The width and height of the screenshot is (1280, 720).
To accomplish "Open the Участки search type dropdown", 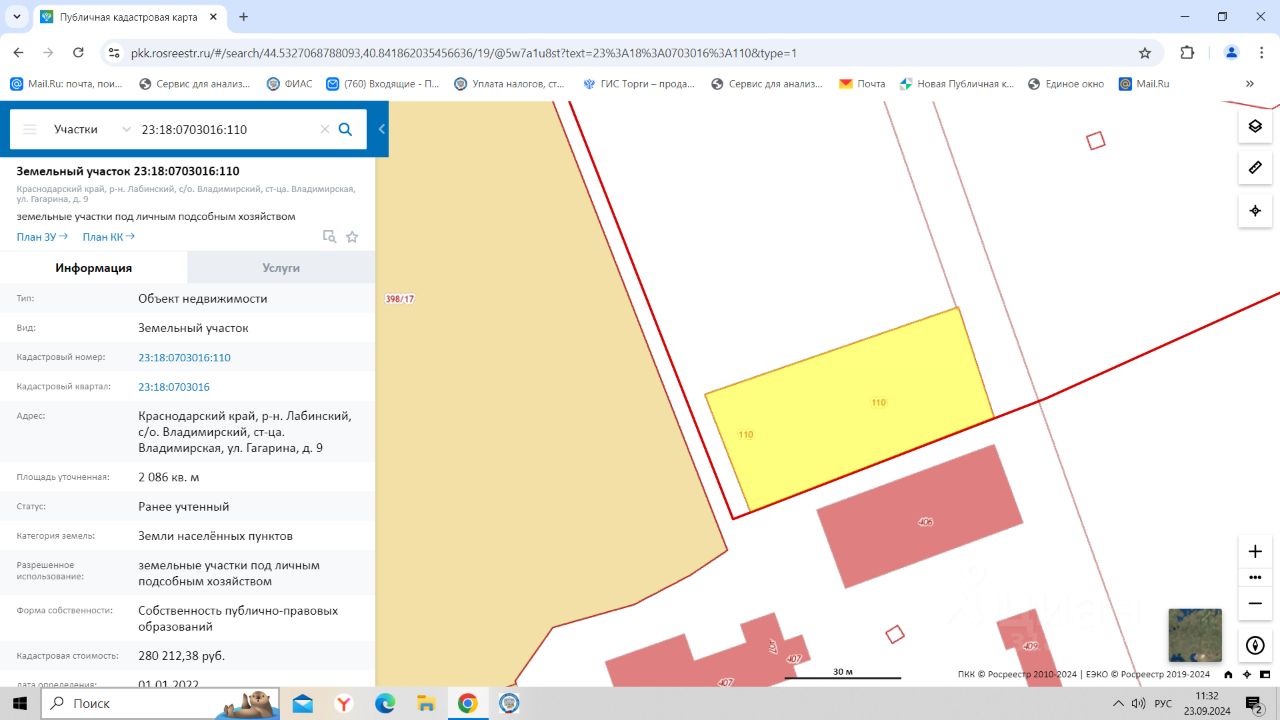I will [x=92, y=129].
